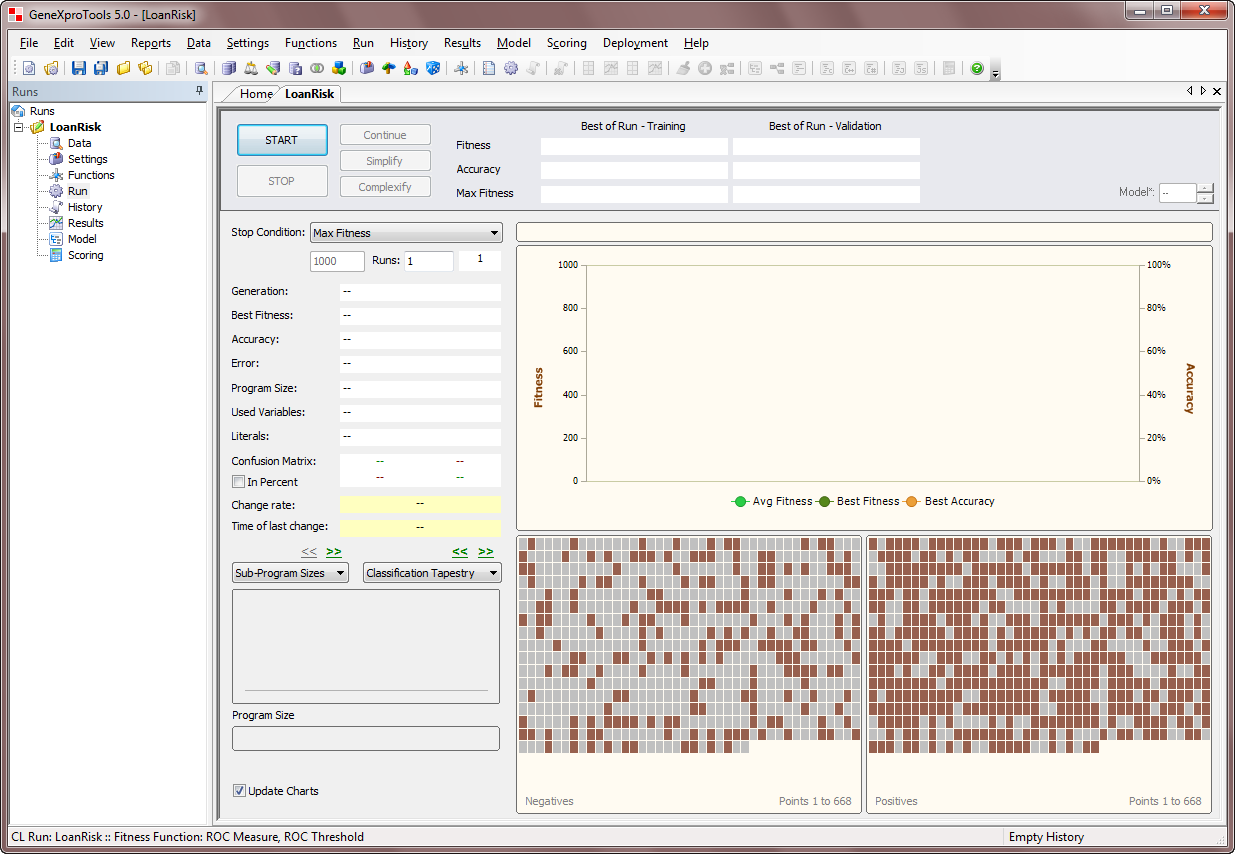Open the Classification Tapestry dropdown

[x=432, y=573]
